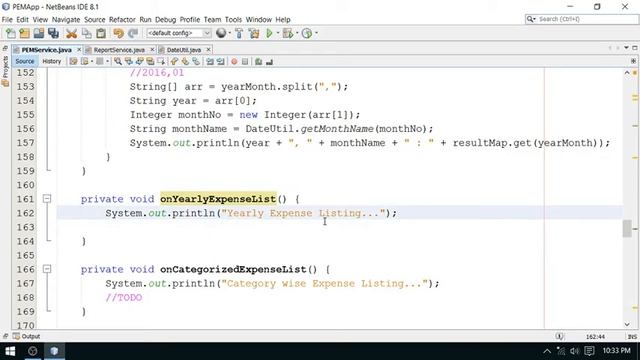Click the Shift Line Right icon
Screen dimensions: 640x360
tap(220, 62)
